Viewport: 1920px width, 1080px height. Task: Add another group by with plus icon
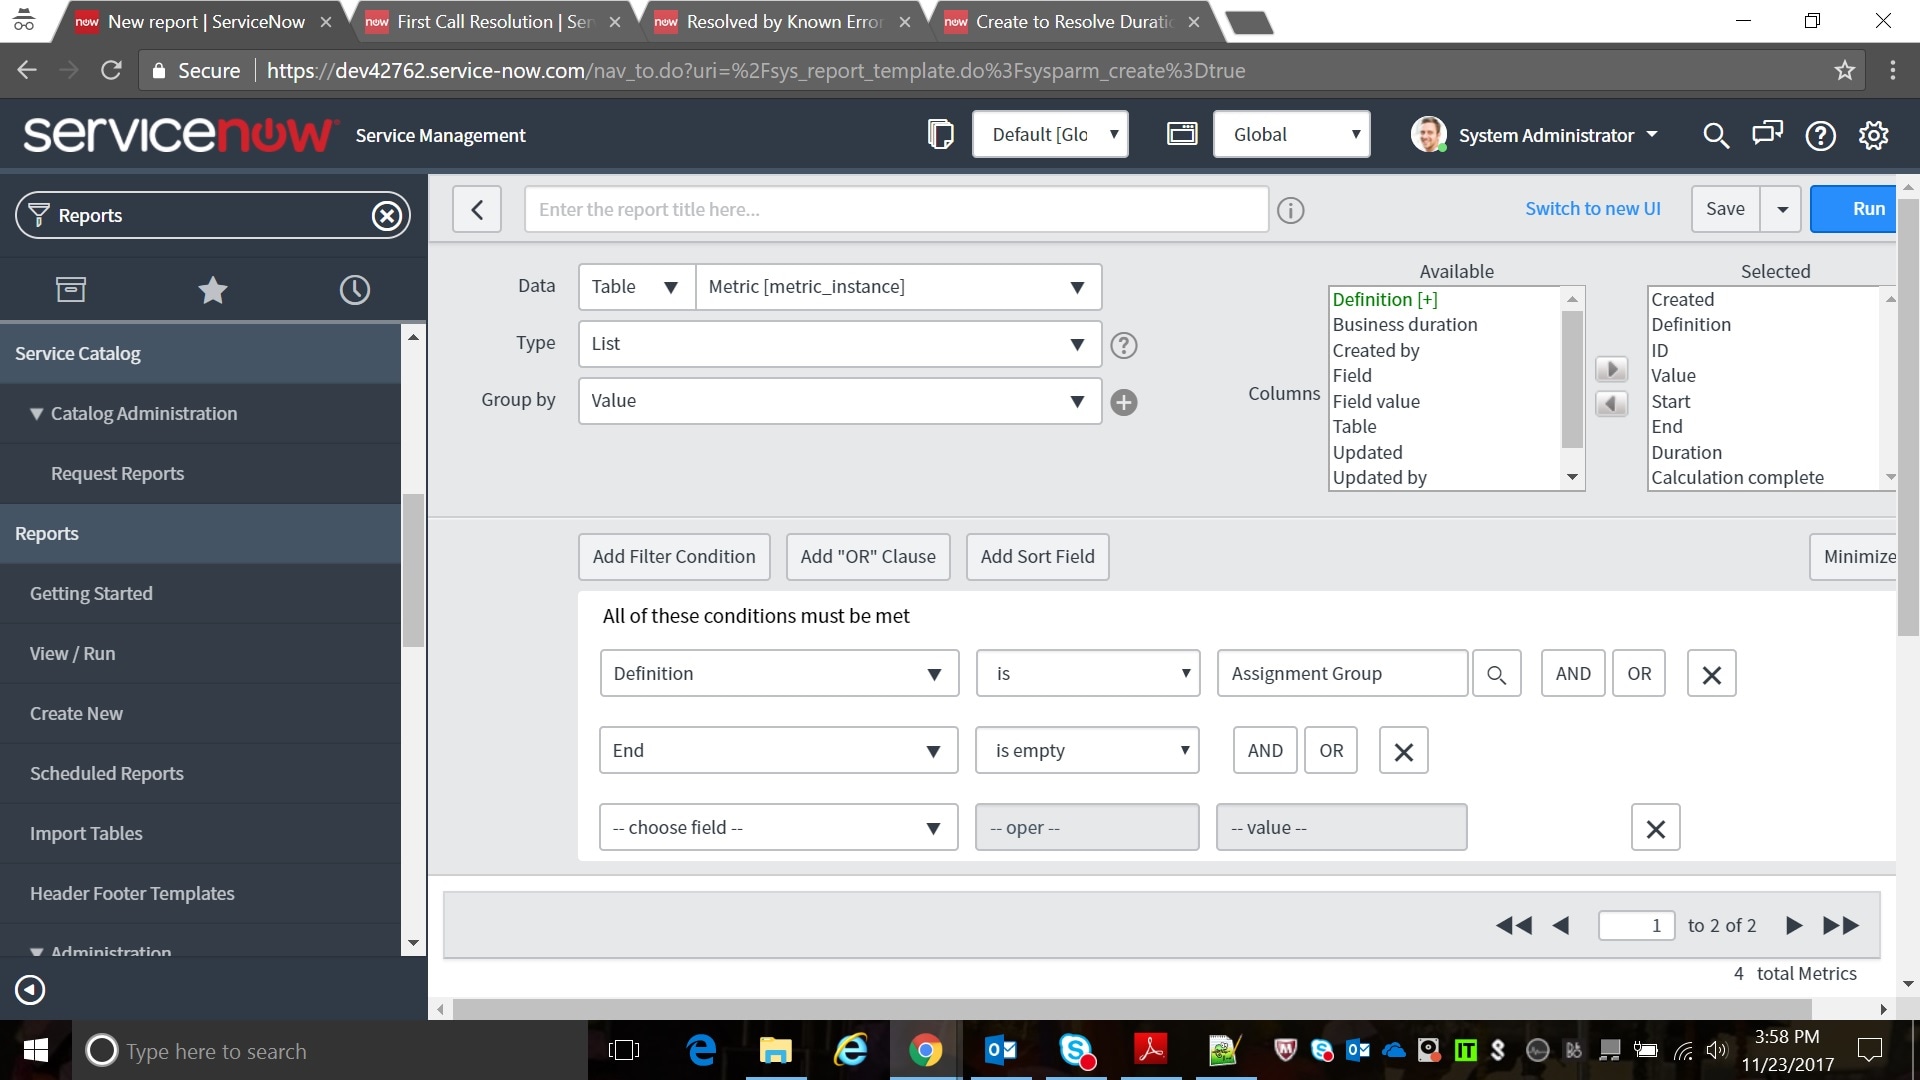(1124, 402)
